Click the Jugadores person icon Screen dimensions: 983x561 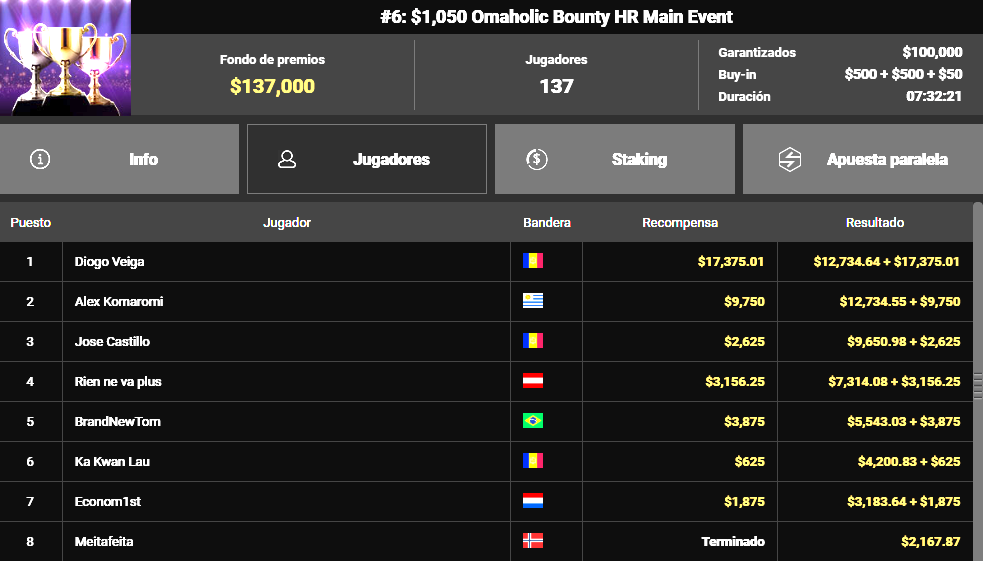(x=287, y=159)
